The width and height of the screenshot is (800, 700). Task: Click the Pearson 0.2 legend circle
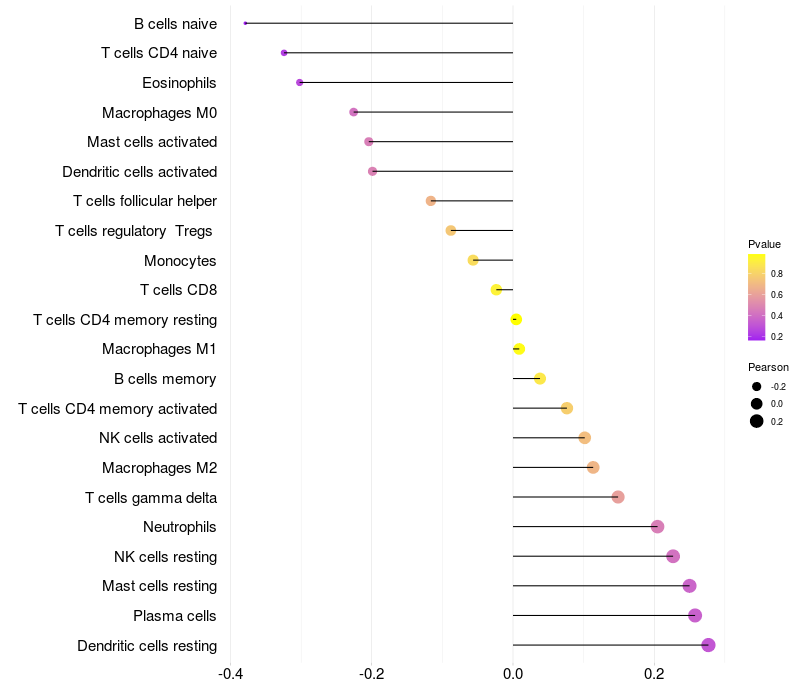757,421
